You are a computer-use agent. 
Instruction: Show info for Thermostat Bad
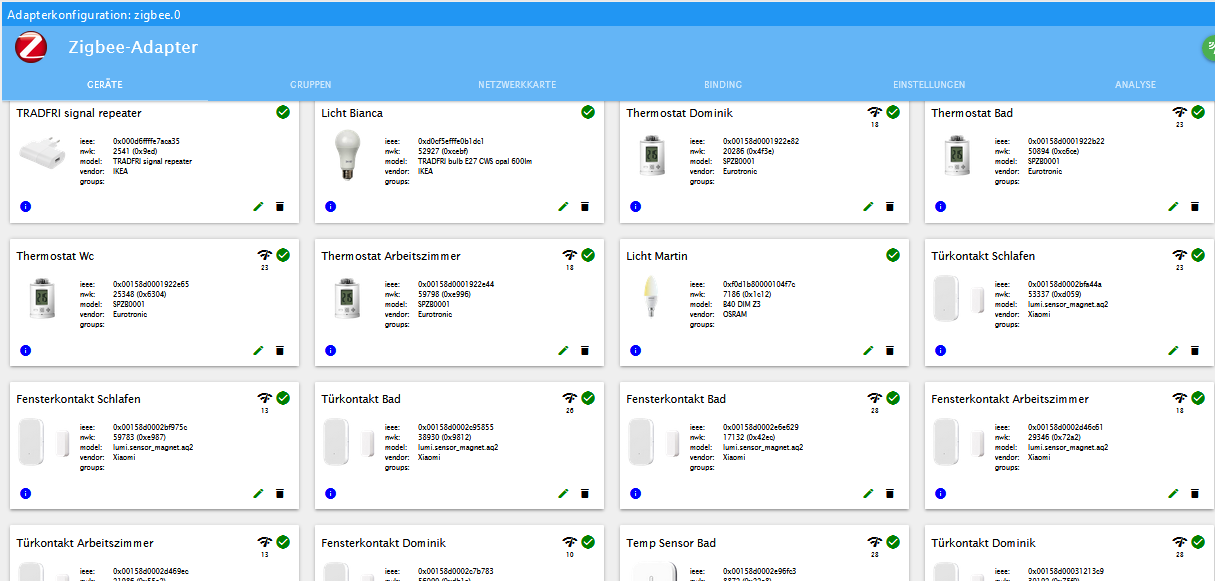click(941, 207)
